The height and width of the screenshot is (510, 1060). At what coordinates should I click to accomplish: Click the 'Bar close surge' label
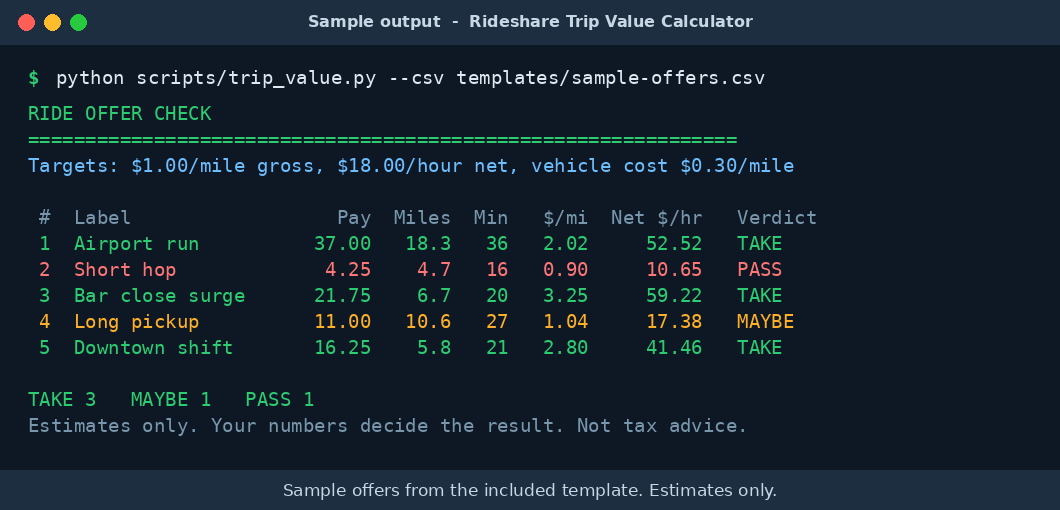160,296
